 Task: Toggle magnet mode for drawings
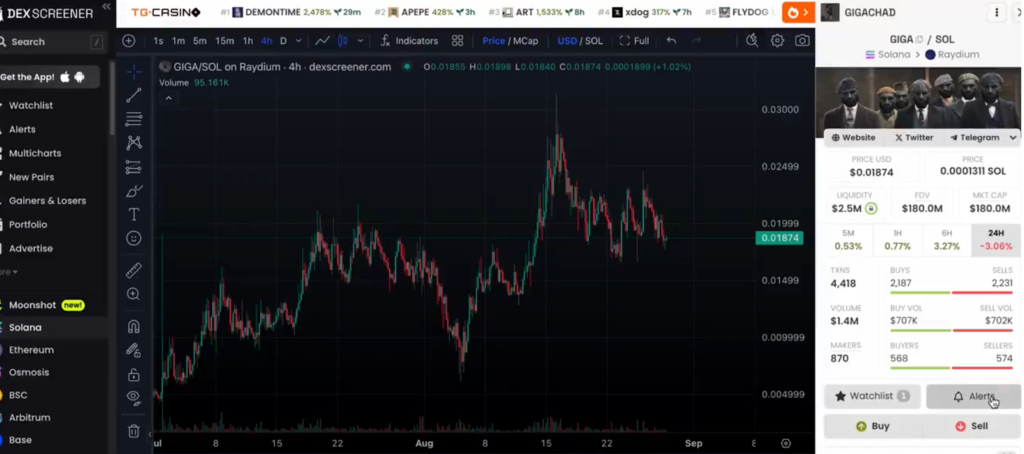pos(134,326)
